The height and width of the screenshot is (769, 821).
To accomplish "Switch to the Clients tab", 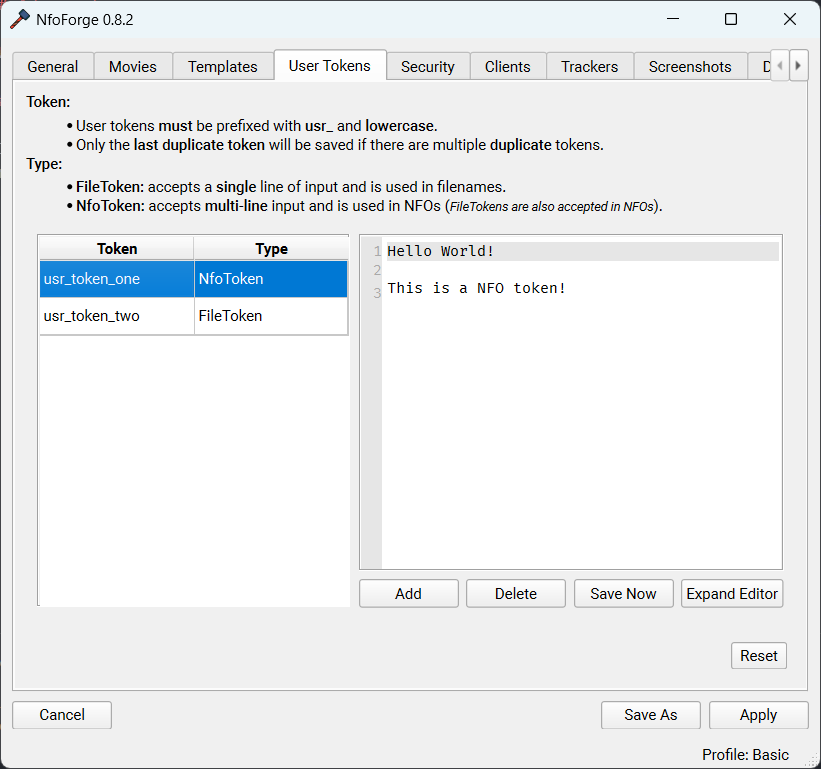I will 508,66.
